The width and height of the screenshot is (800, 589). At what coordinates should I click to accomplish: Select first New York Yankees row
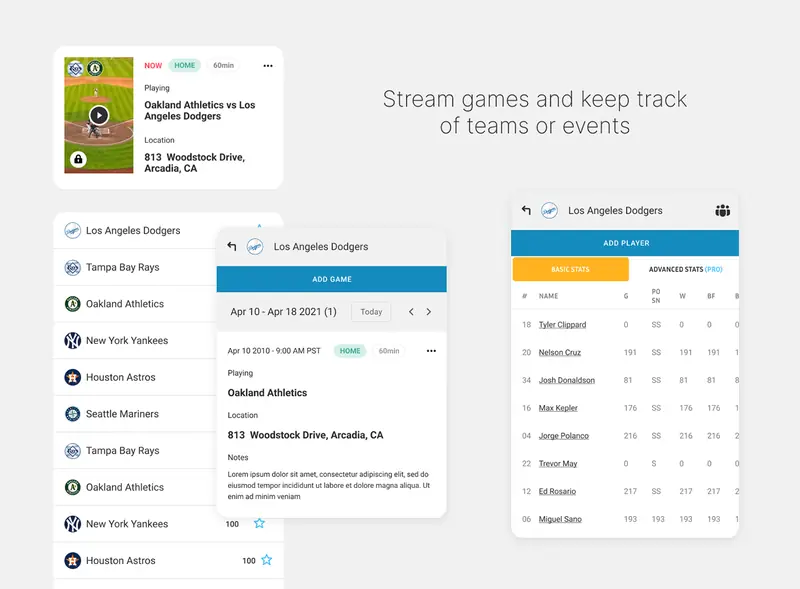135,340
